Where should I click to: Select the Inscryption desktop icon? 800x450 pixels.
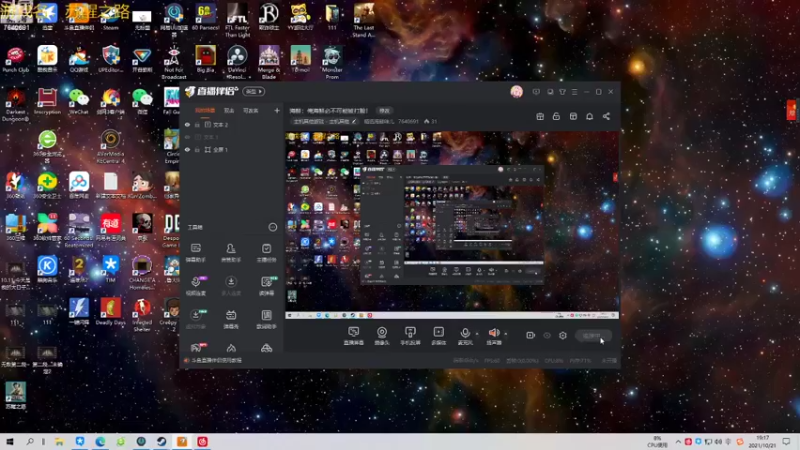47,101
